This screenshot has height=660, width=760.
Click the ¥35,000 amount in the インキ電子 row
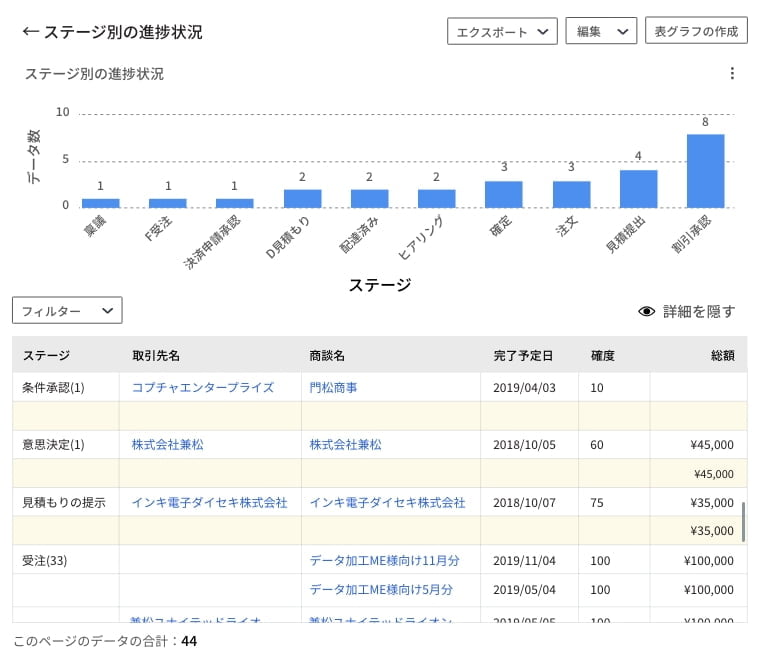(x=712, y=503)
